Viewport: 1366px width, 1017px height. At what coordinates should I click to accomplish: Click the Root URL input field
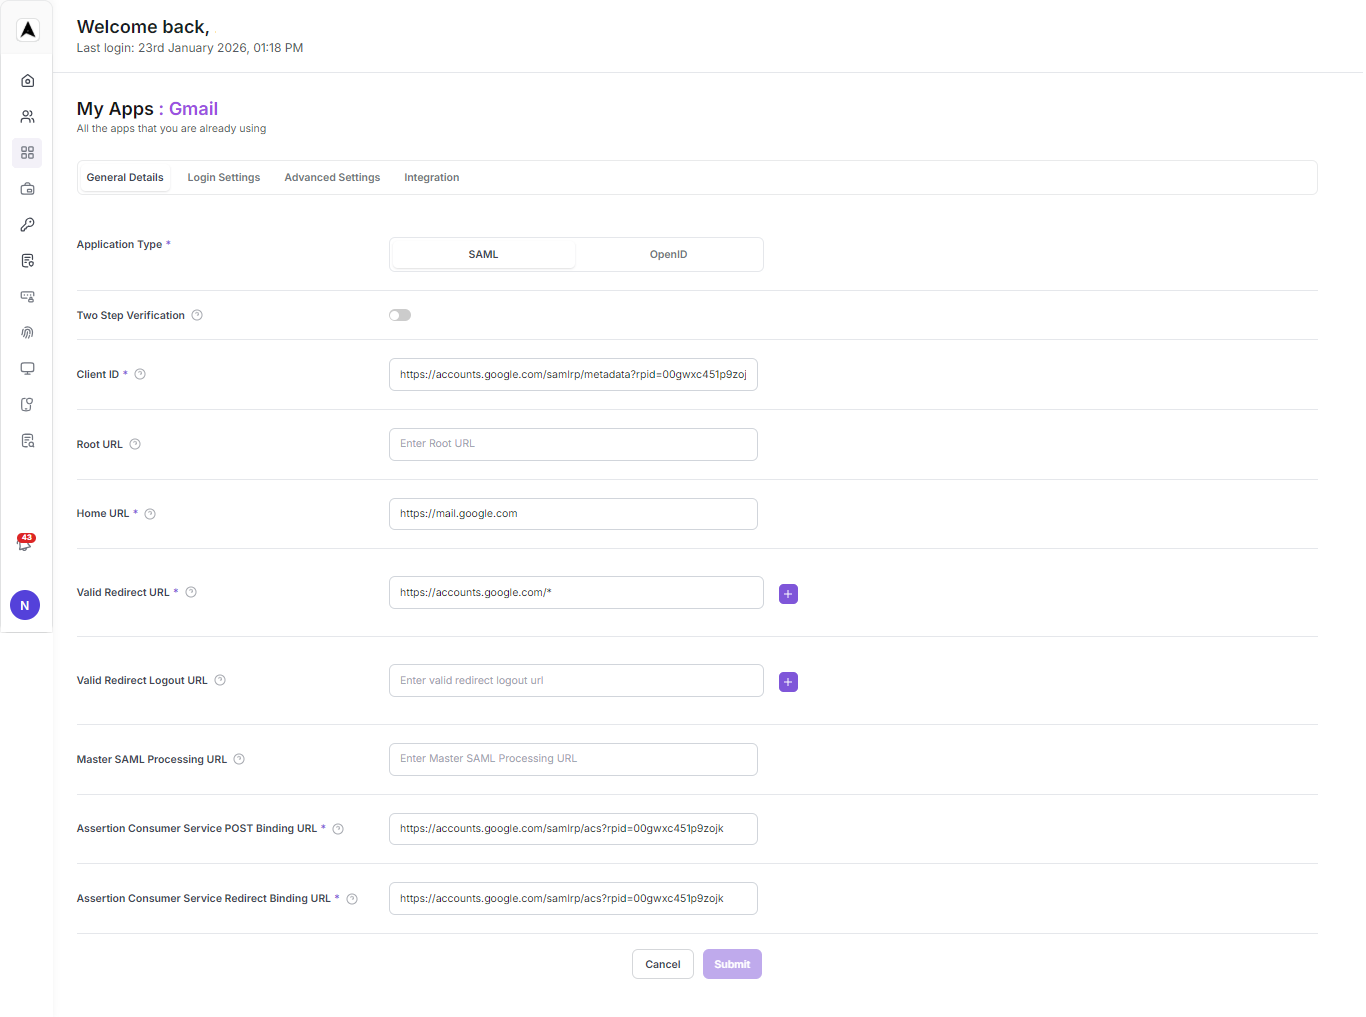coord(573,444)
